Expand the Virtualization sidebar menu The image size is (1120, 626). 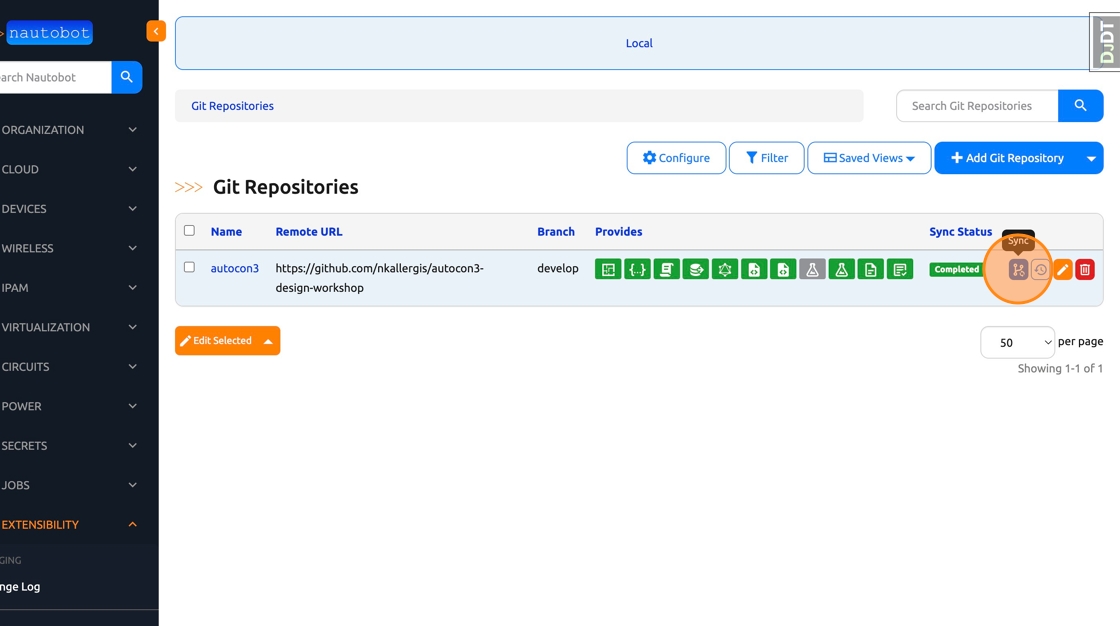(70, 327)
